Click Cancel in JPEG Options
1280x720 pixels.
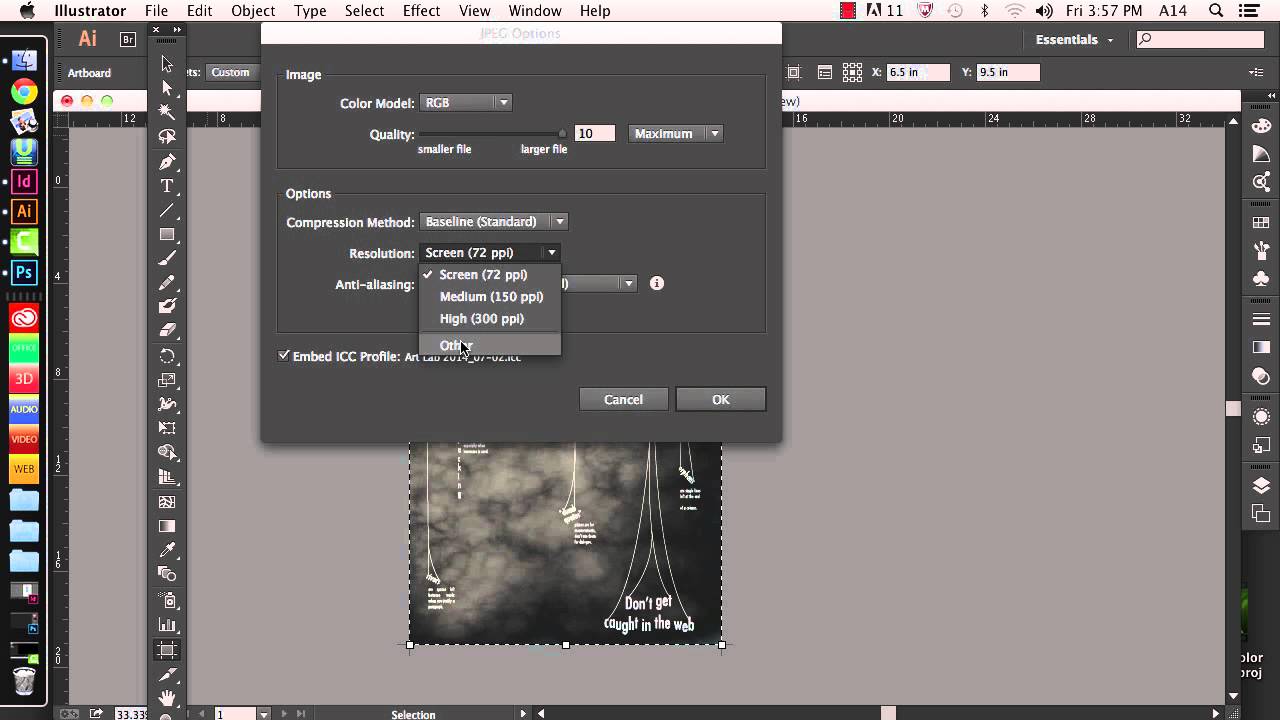tap(623, 399)
